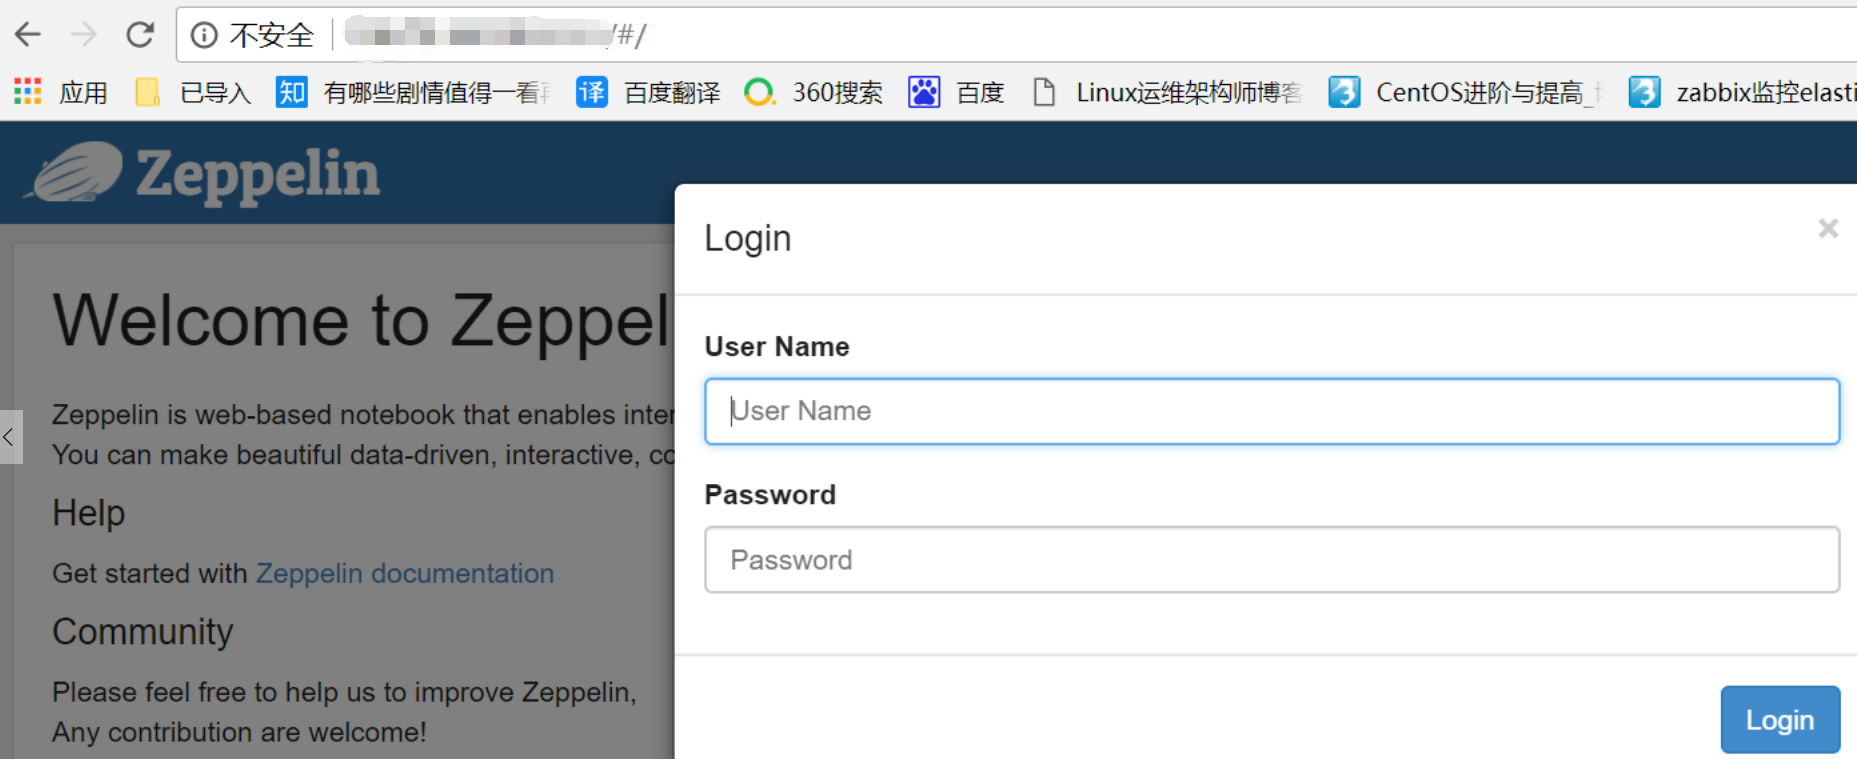This screenshot has height=759, width=1857.
Task: Expand the left side panel chevron
Action: point(9,437)
